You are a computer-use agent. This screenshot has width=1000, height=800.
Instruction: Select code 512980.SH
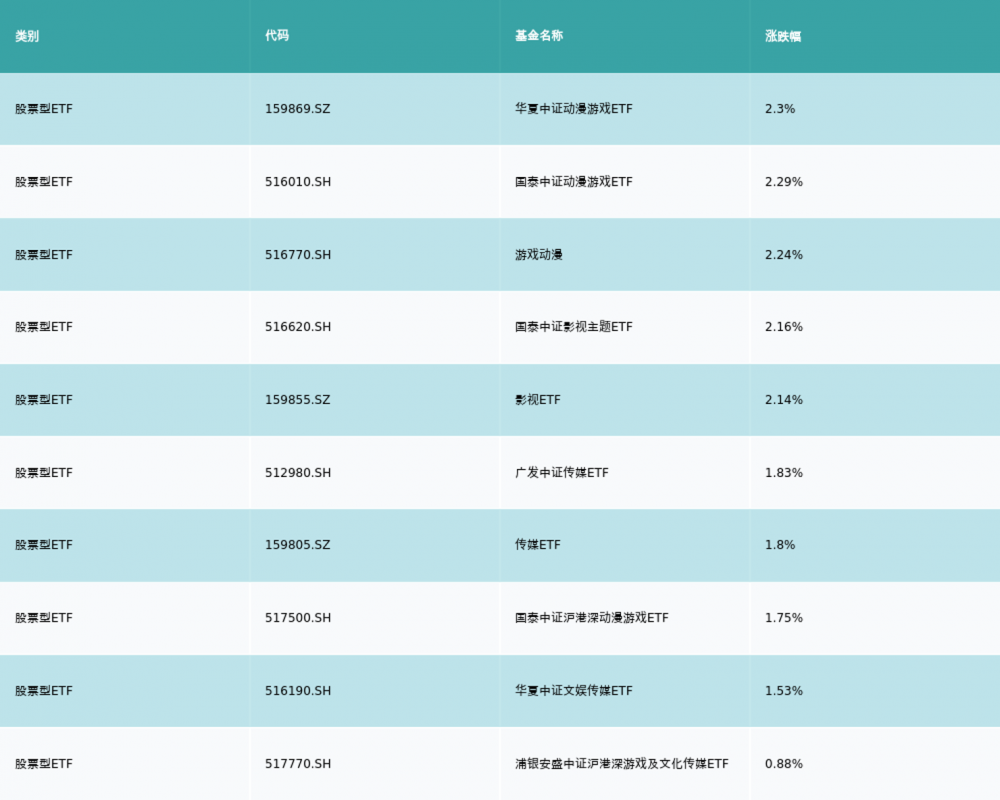(x=298, y=473)
